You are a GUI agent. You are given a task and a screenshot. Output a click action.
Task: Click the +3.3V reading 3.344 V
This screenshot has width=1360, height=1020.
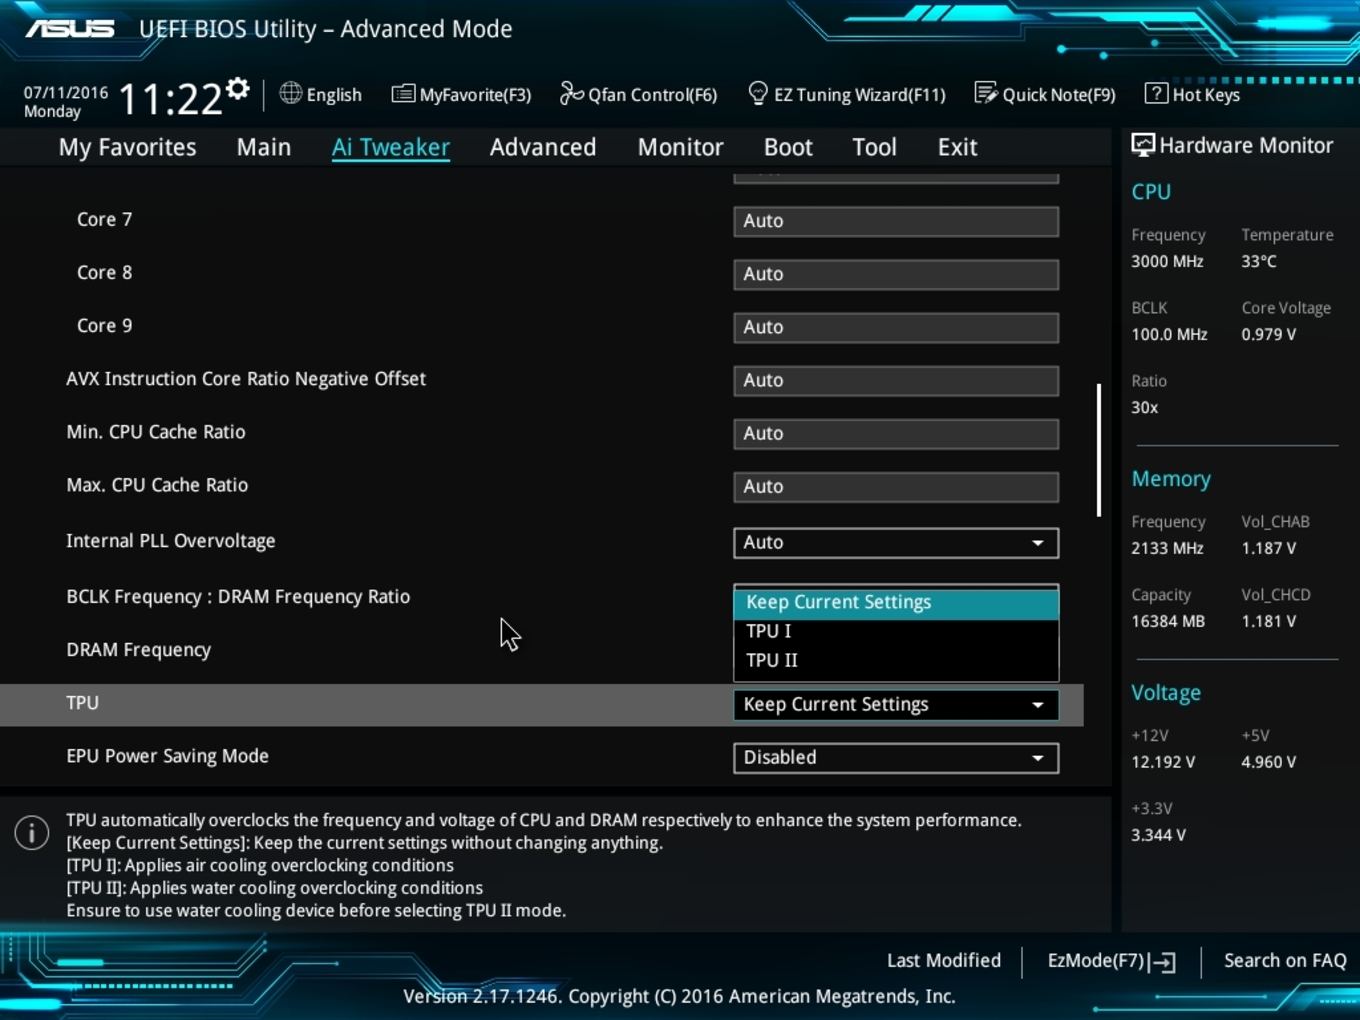[x=1158, y=835]
